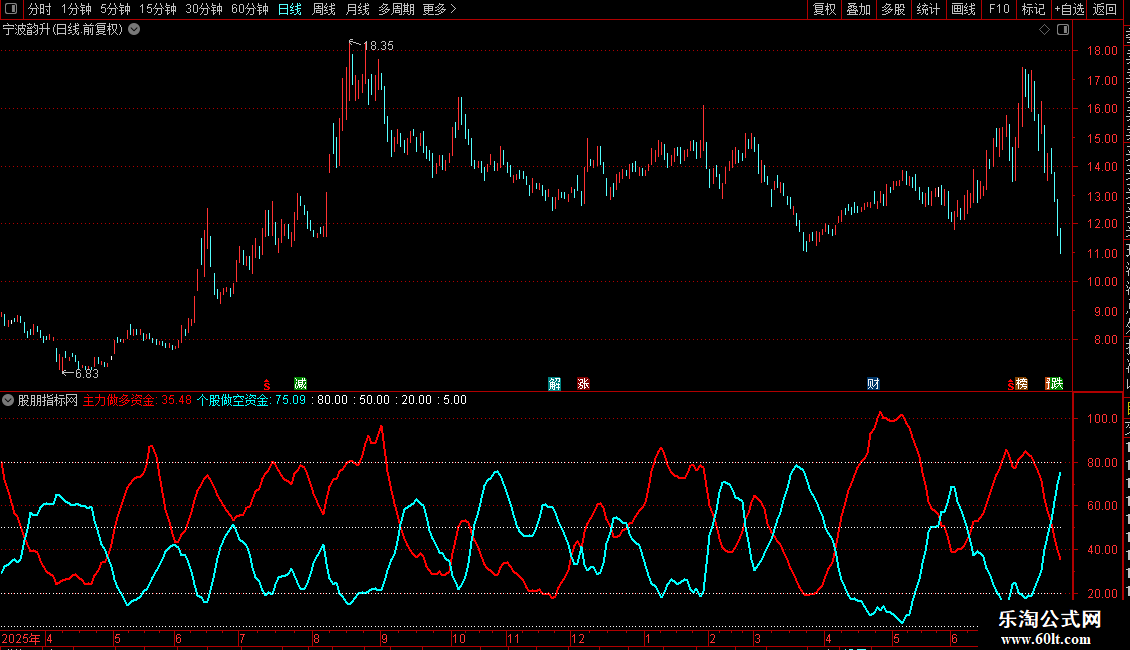Click the 统计 statistics button
Screen dimensions: 1130x650
927,9
